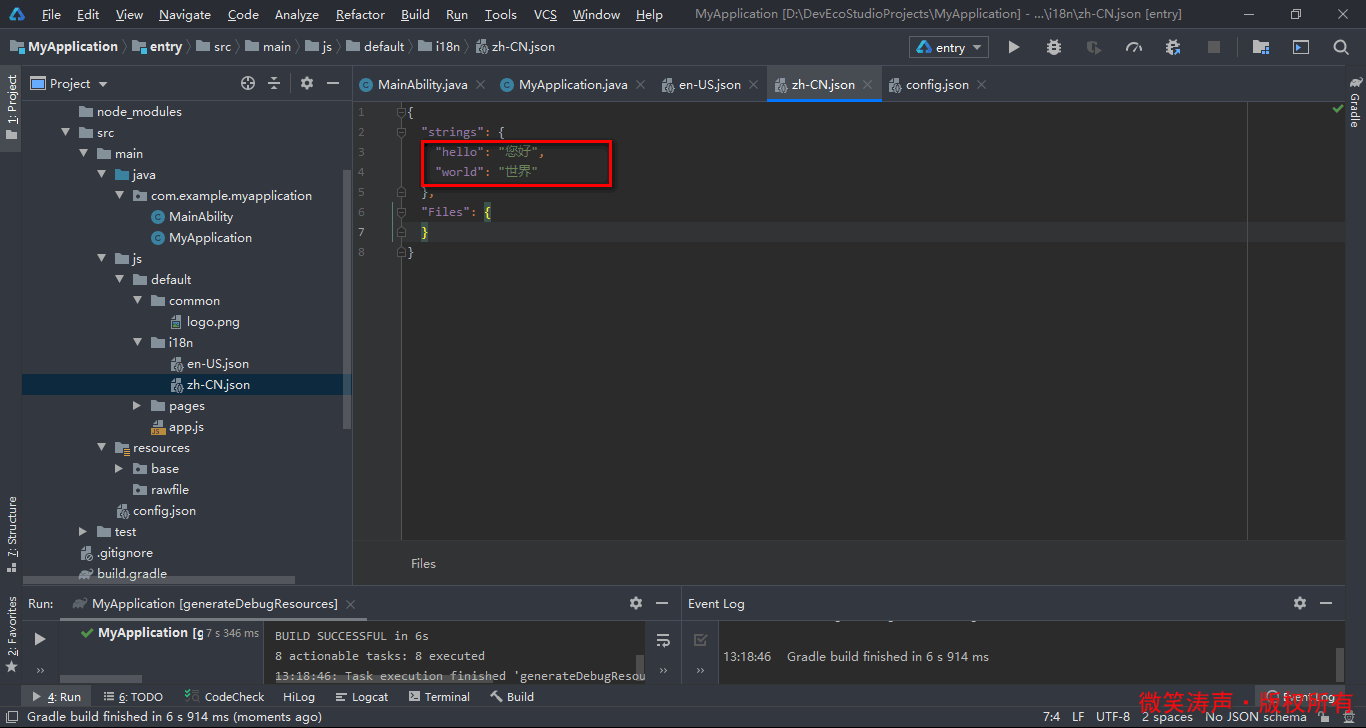Screen dimensions: 1366x728
Task: Open Project panel settings gear icon
Action: click(307, 84)
